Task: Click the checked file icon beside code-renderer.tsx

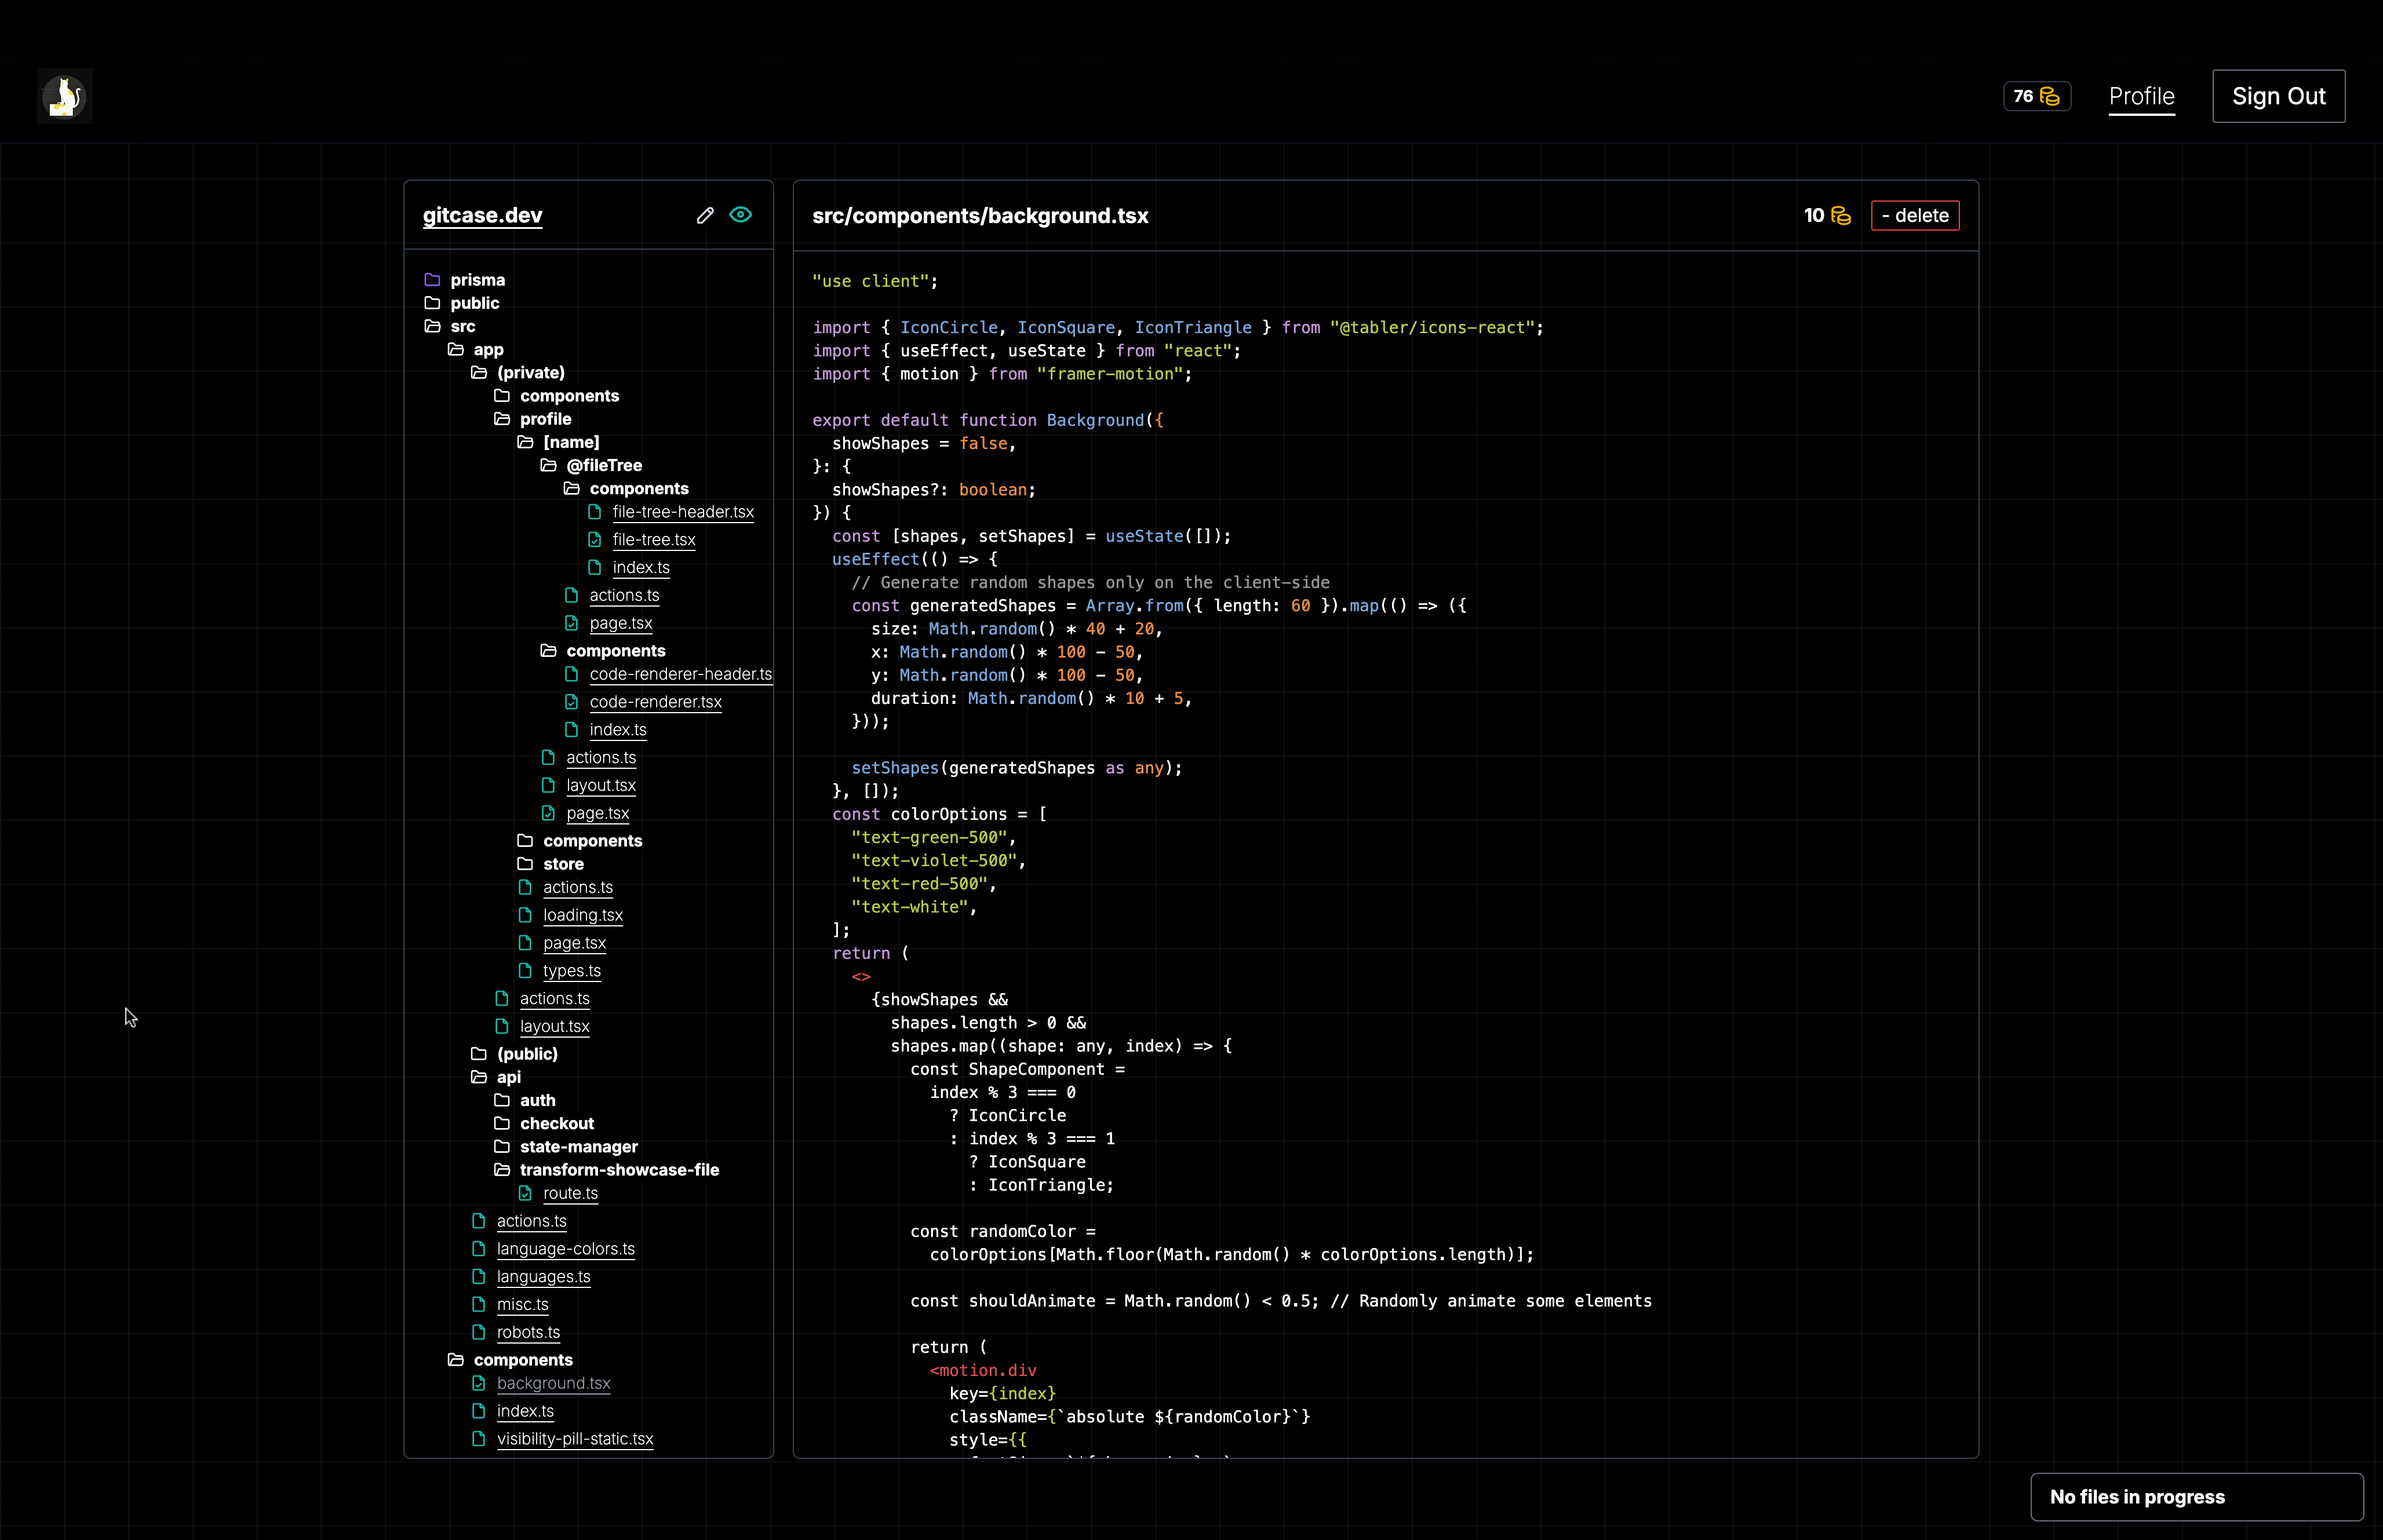Action: tap(572, 702)
